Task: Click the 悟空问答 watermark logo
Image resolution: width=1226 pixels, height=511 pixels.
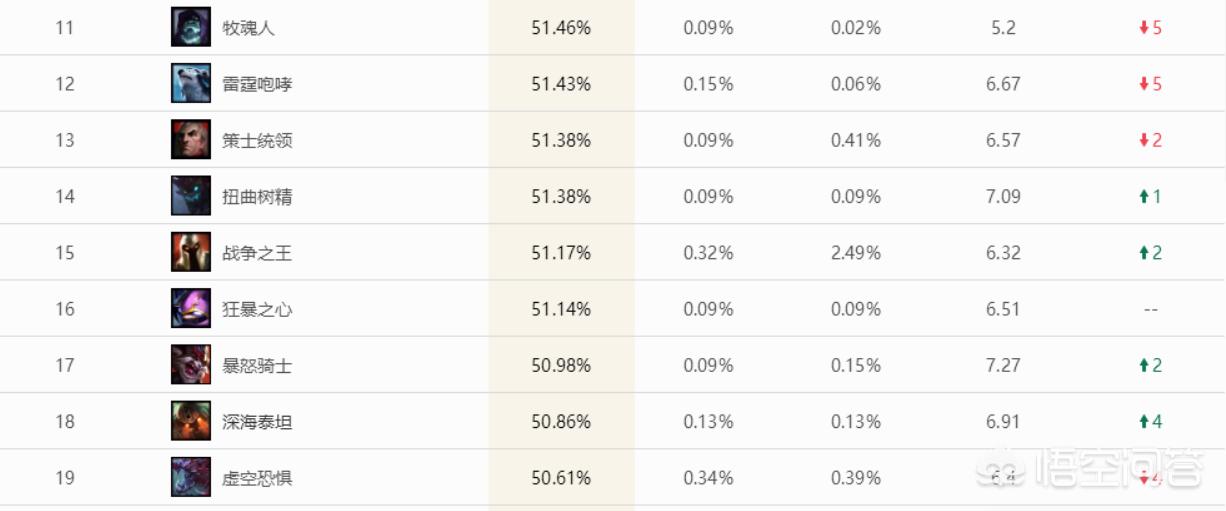Action: point(1090,467)
